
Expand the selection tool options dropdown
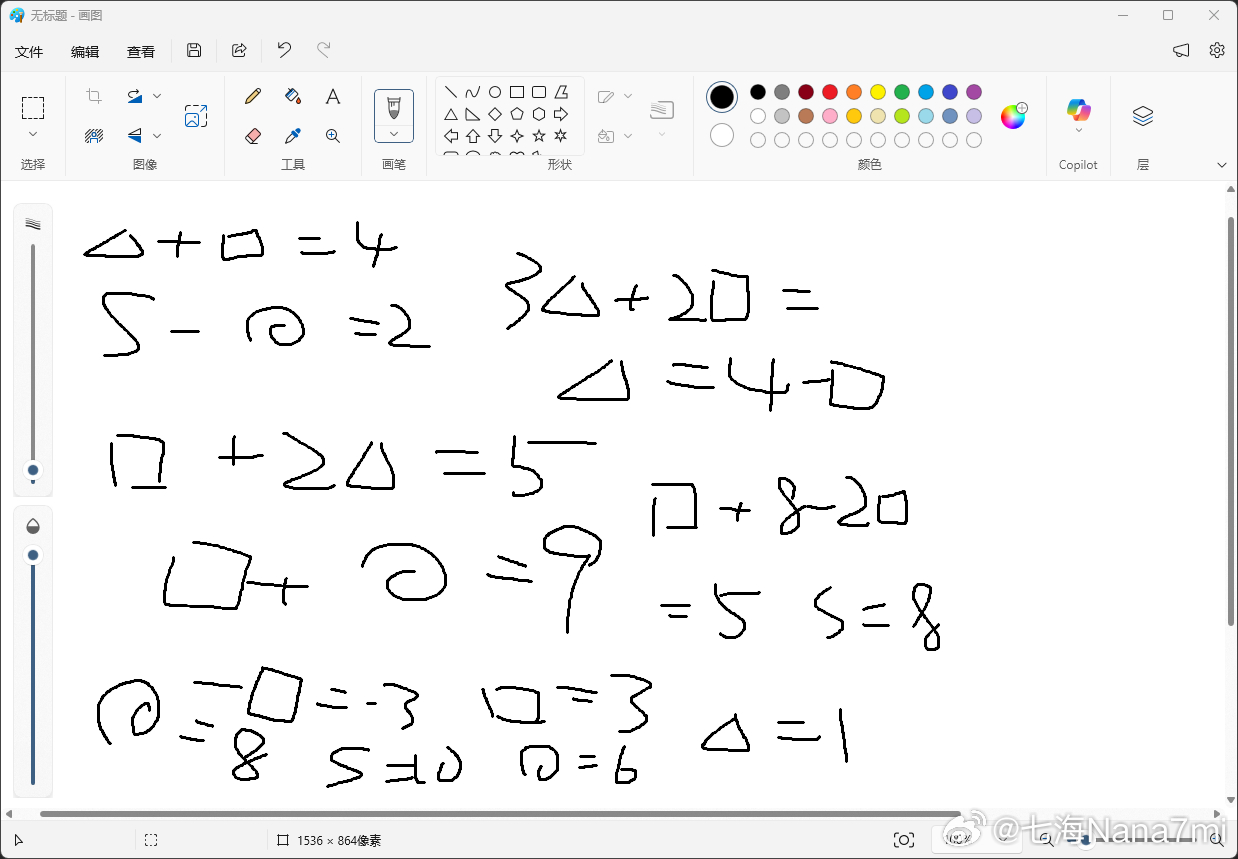coord(33,135)
